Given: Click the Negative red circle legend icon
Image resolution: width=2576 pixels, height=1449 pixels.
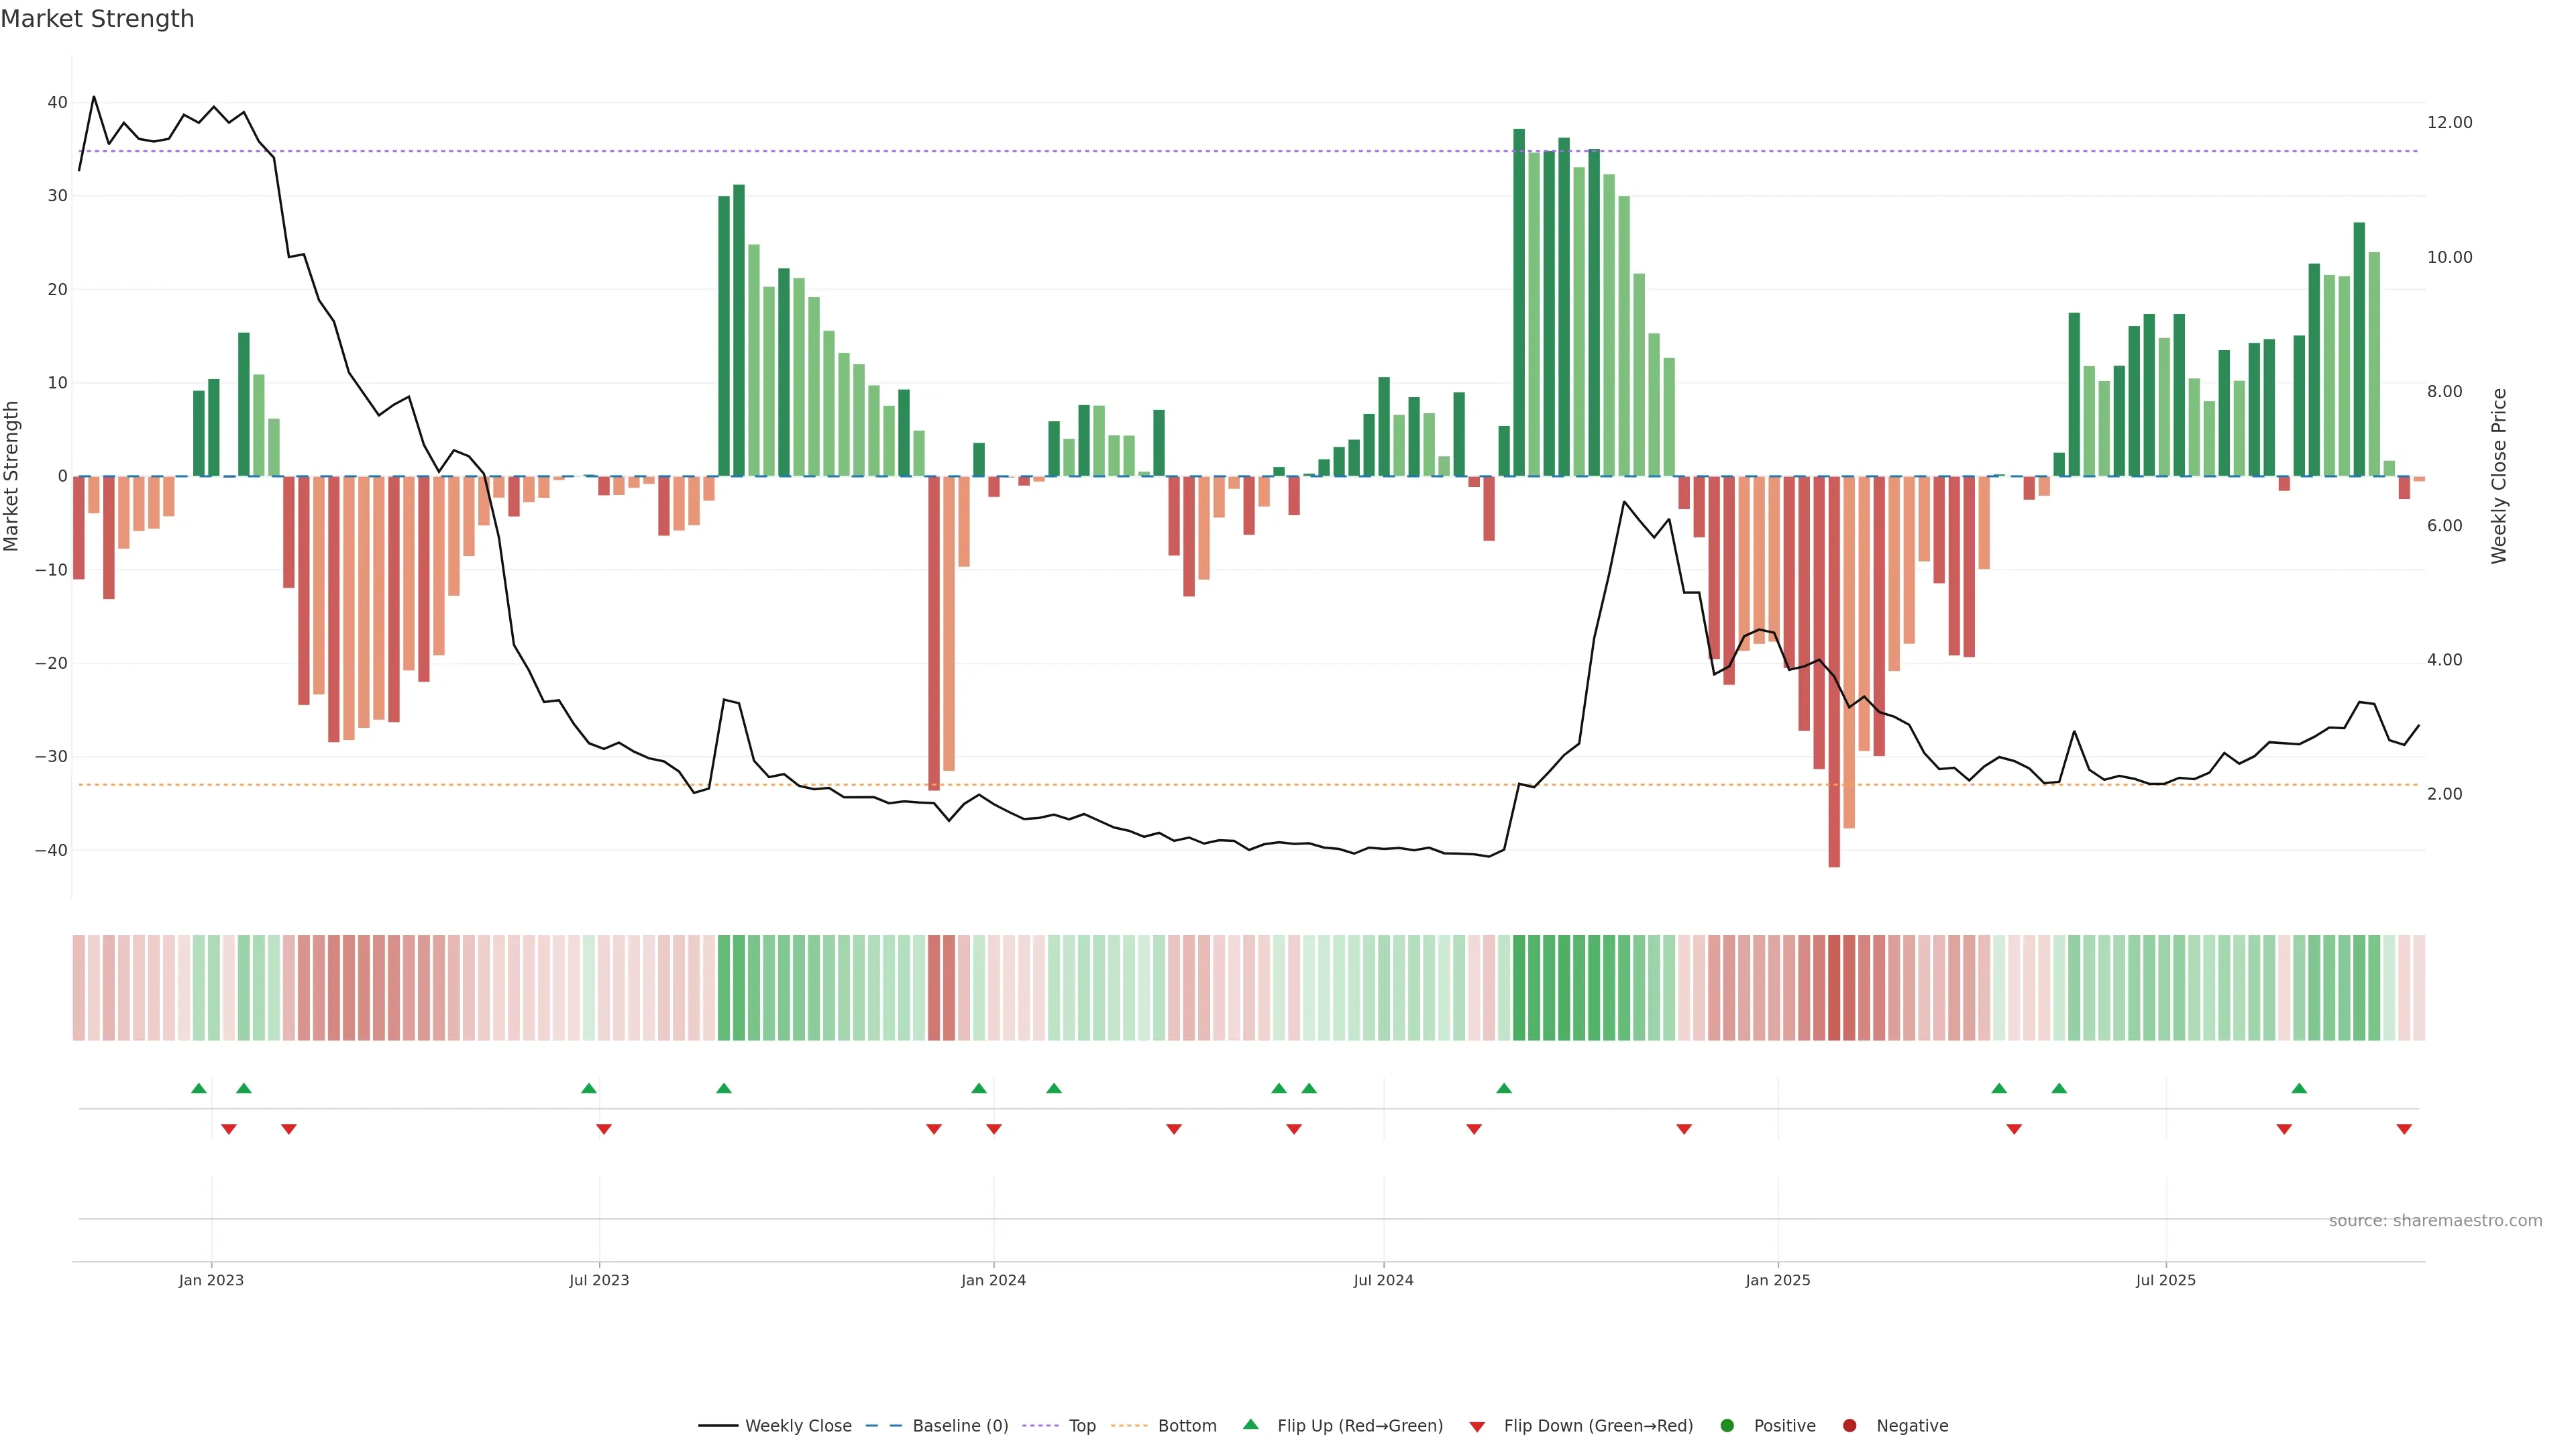Looking at the screenshot, I should (x=1849, y=1425).
